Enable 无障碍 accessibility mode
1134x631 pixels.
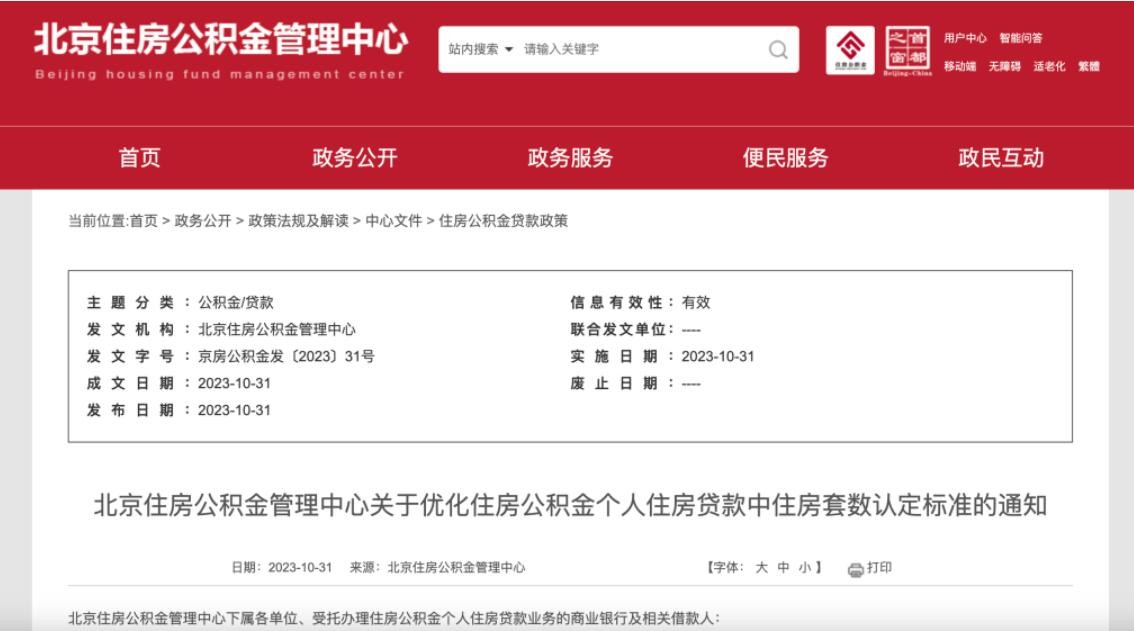pyautogui.click(x=1005, y=66)
